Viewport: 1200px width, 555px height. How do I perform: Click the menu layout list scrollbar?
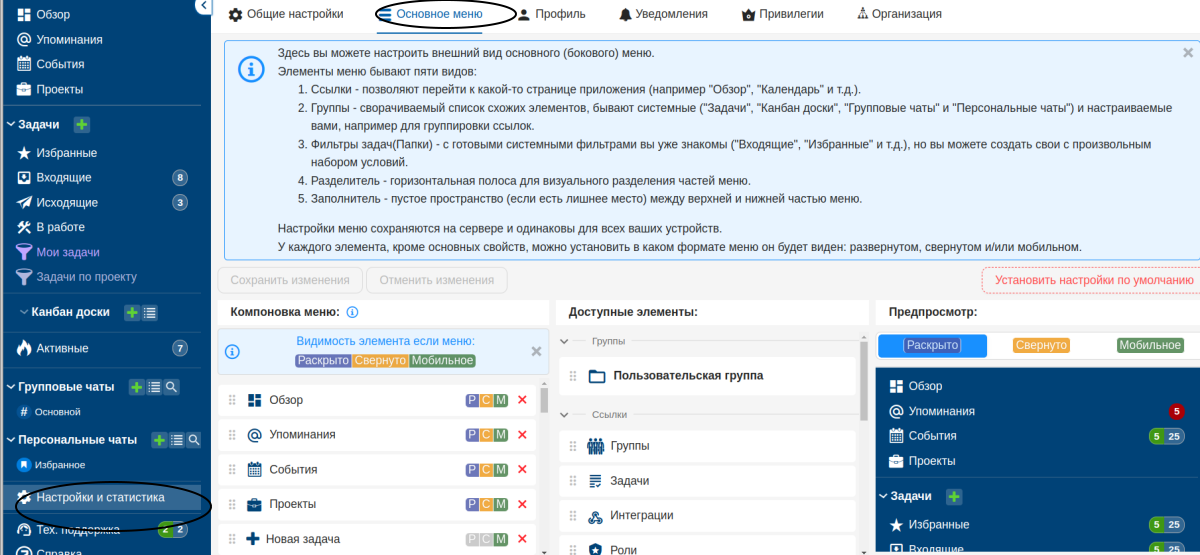click(x=544, y=400)
